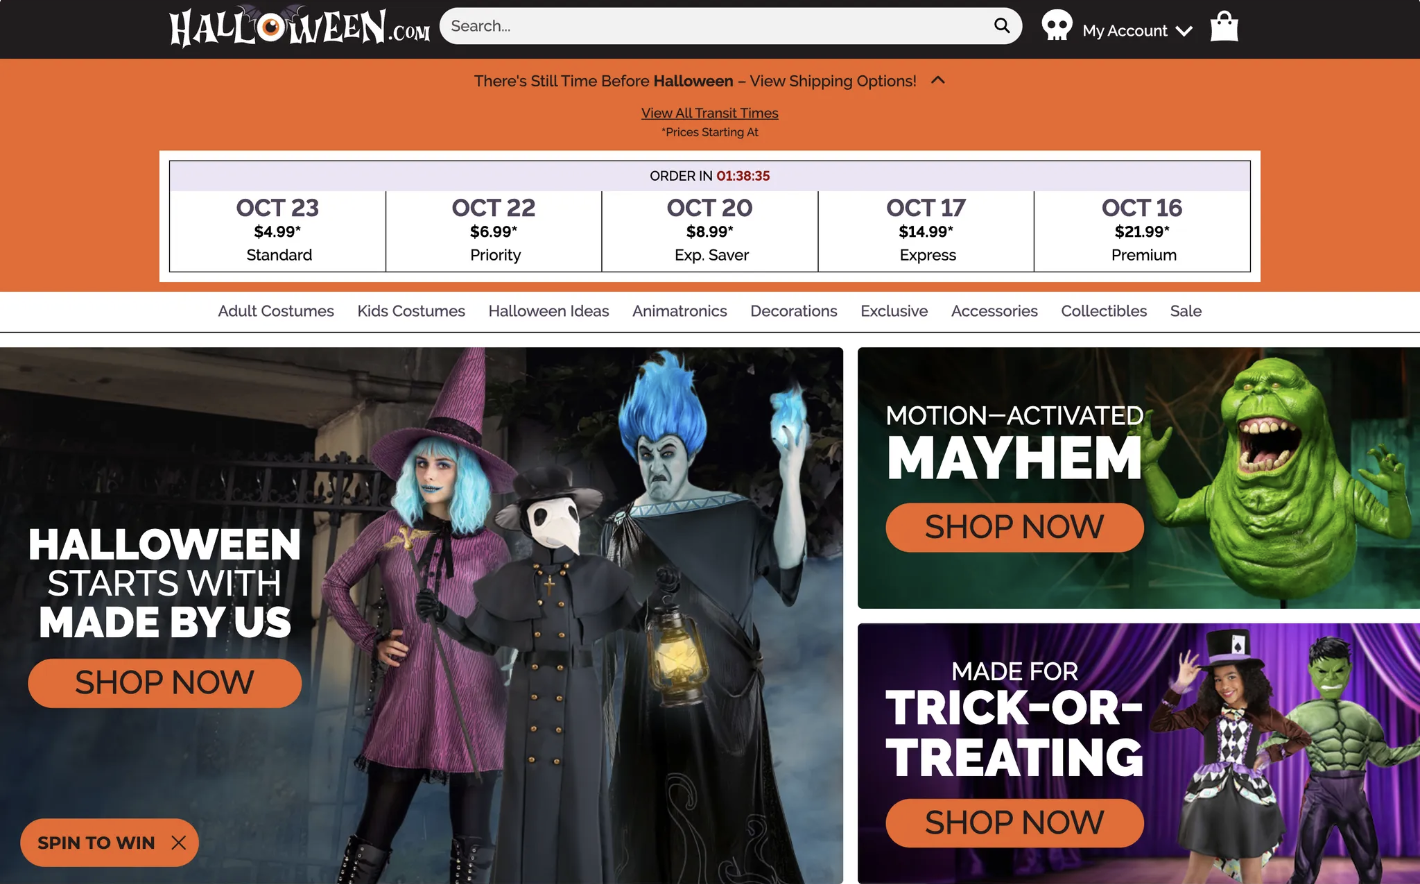Image resolution: width=1420 pixels, height=884 pixels.
Task: Shop Now on Trick-or-Treating banner
Action: [1015, 823]
